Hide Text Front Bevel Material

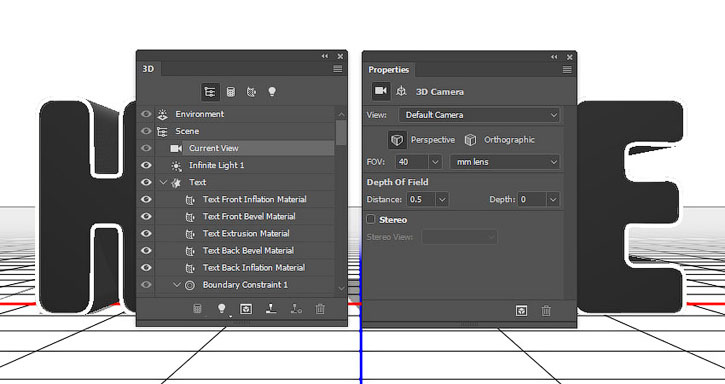[146, 217]
